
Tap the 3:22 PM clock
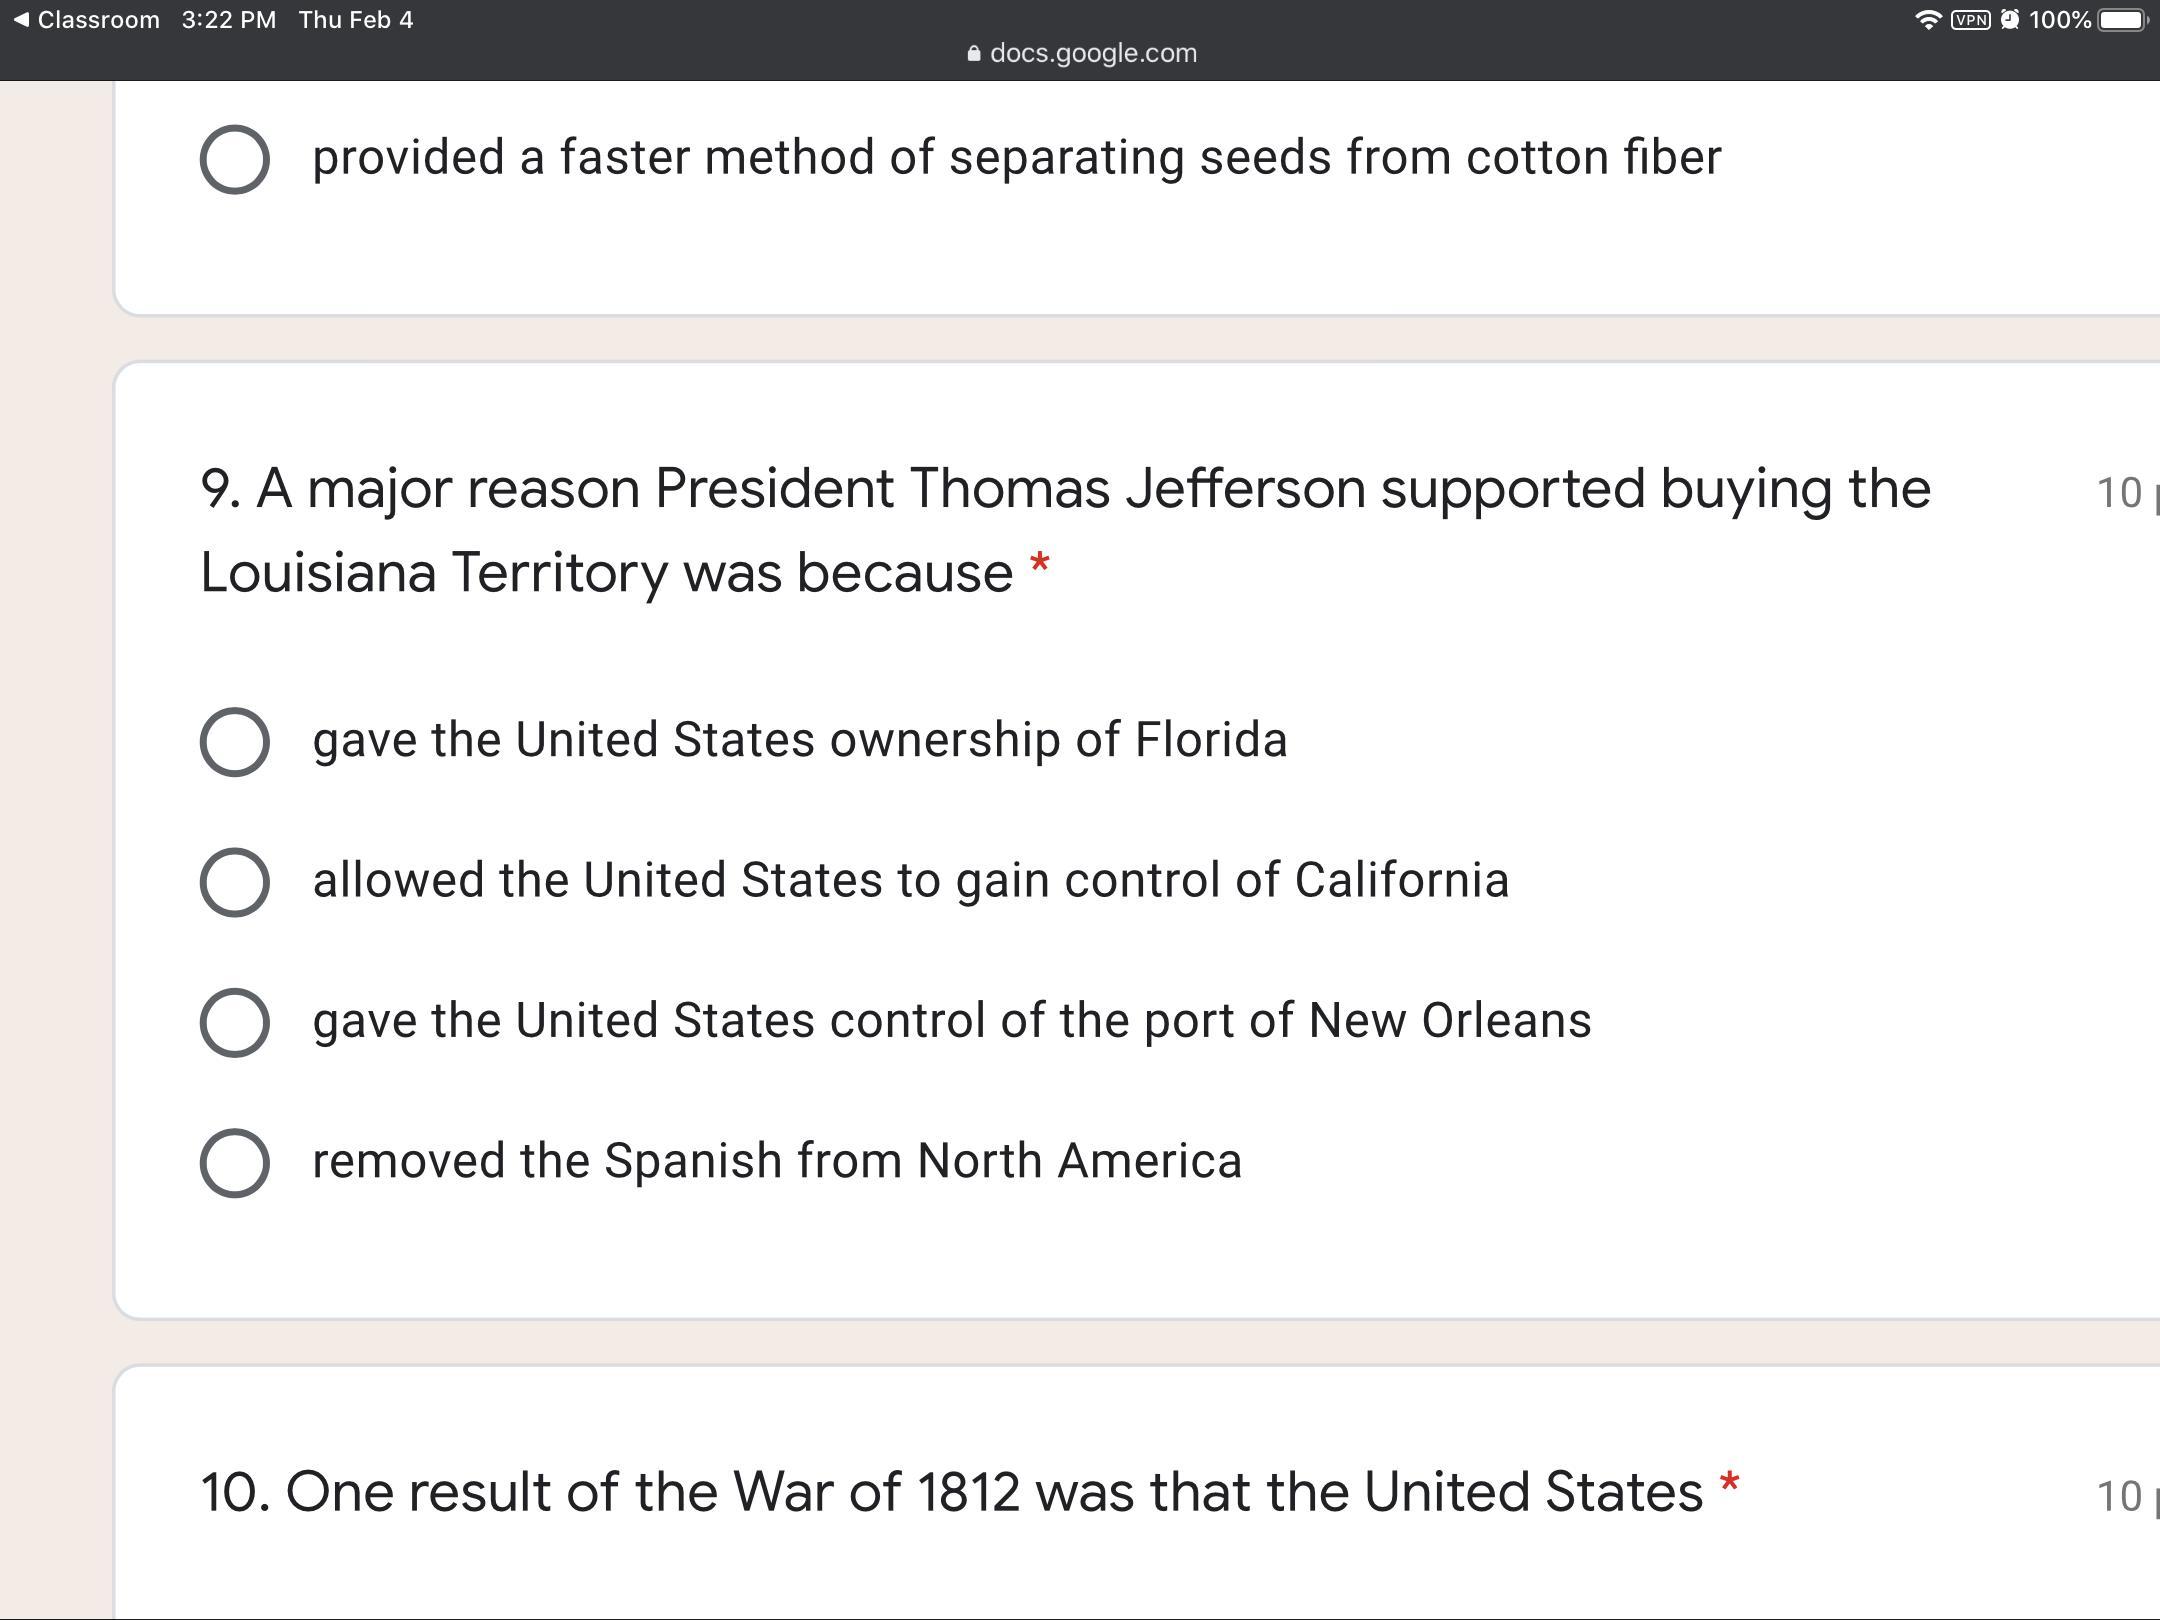(x=229, y=20)
